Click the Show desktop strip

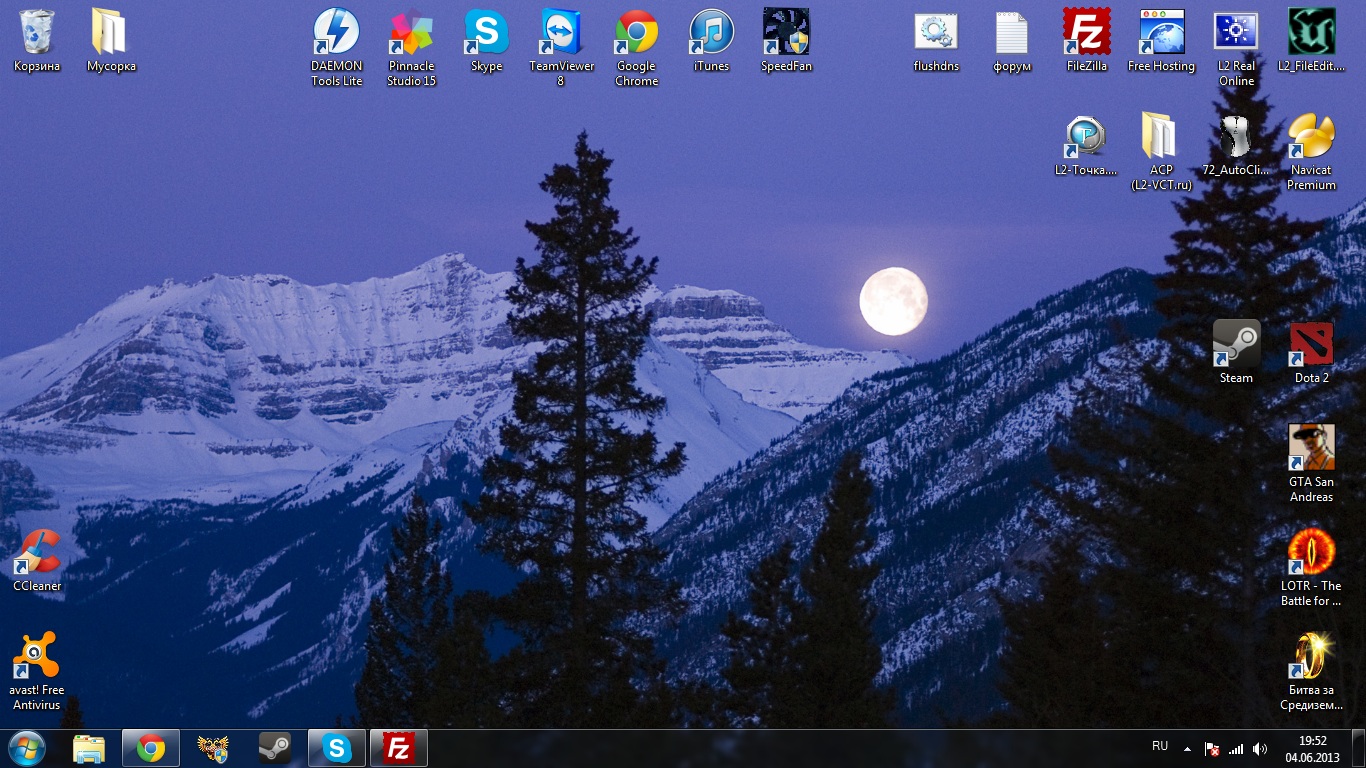(1358, 748)
